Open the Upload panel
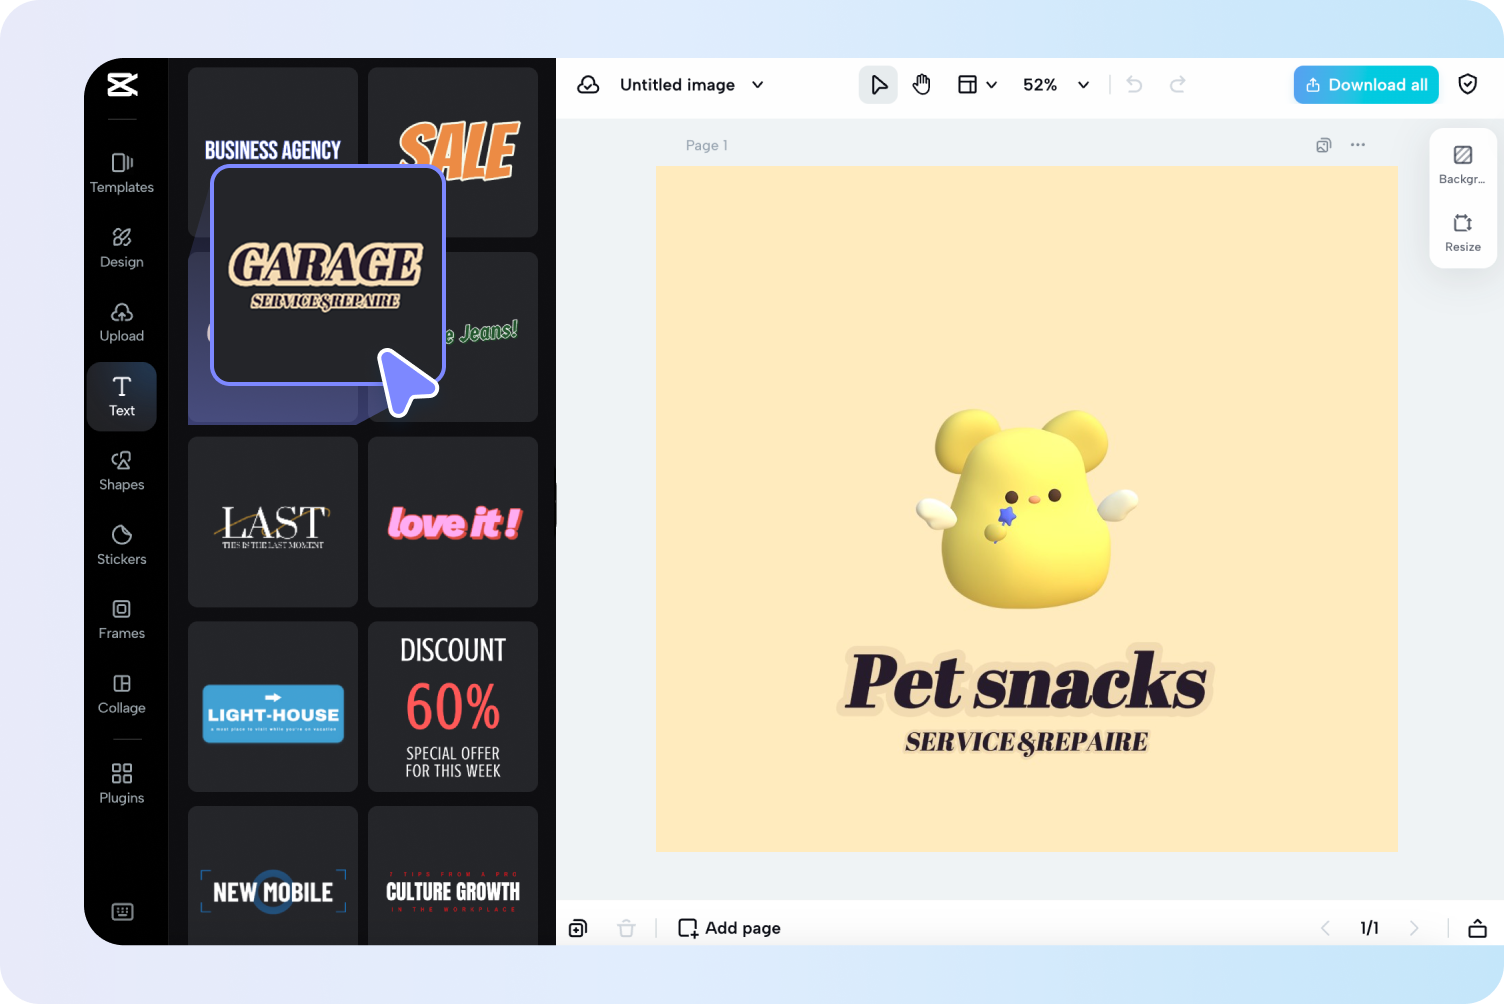Screen dimensions: 1504x1004 click(122, 322)
